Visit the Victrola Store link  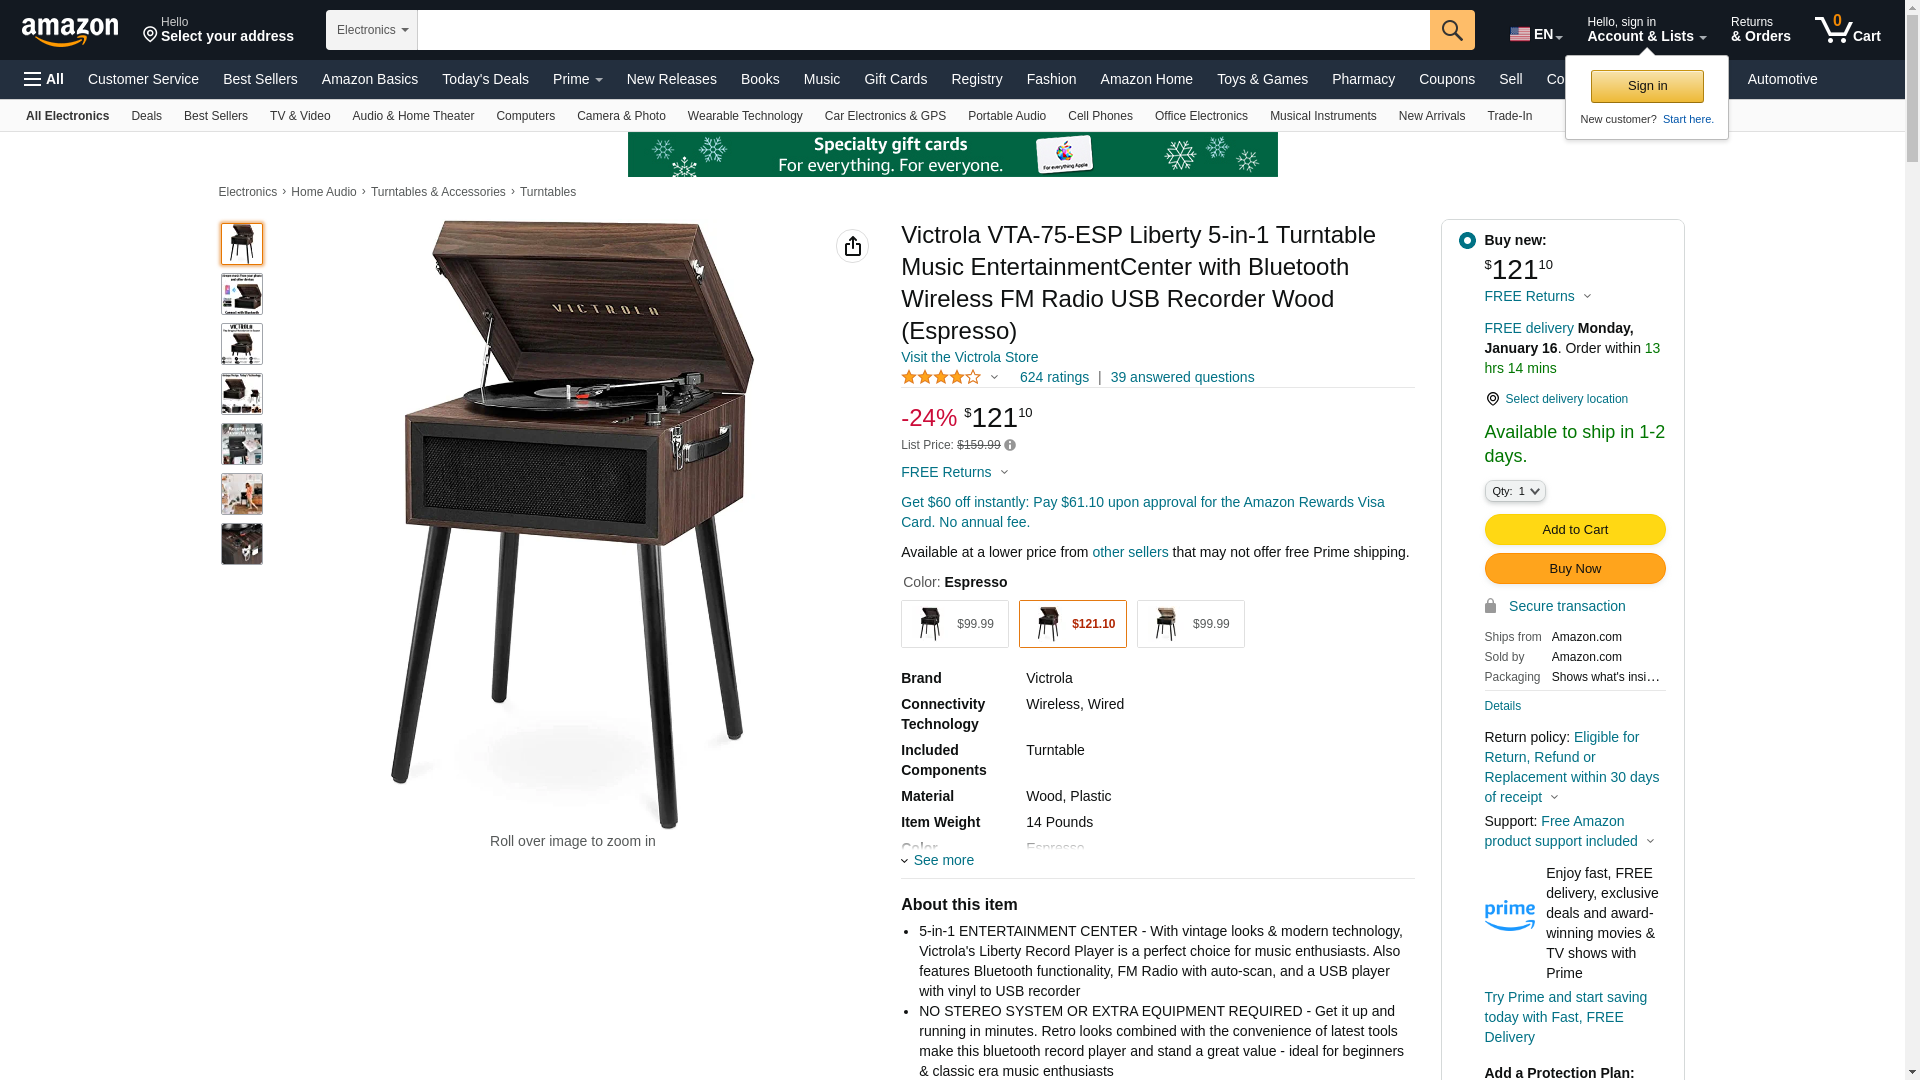point(969,357)
